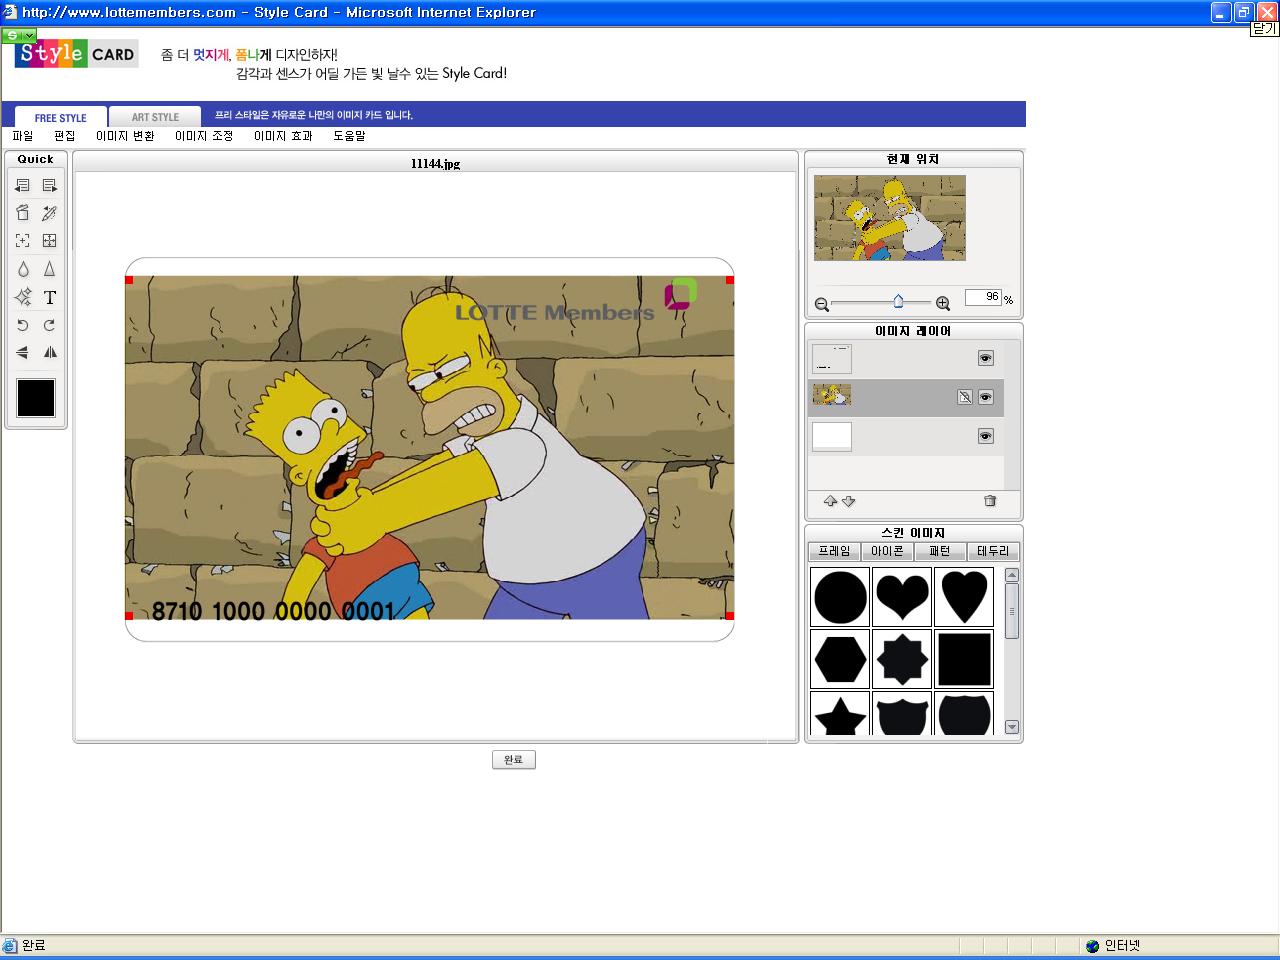
Task: Open the 프레임 skin tab
Action: (834, 551)
